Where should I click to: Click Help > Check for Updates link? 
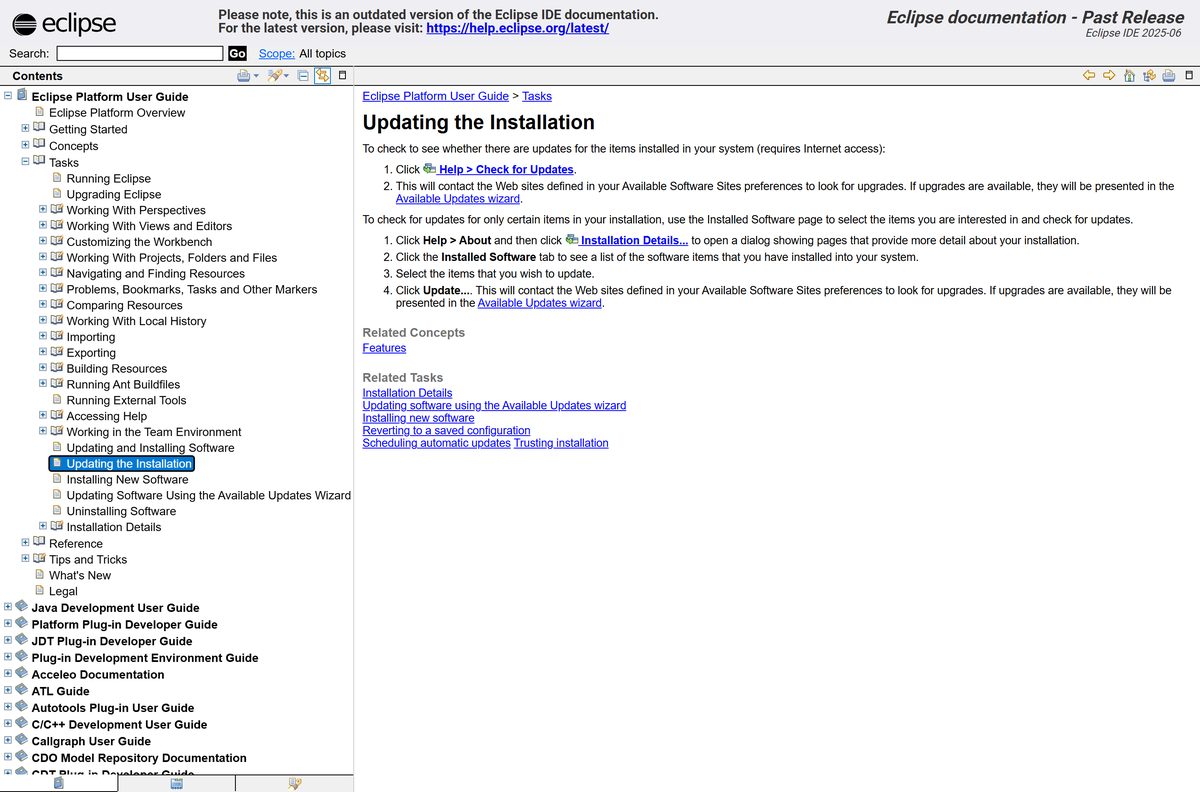click(x=506, y=169)
